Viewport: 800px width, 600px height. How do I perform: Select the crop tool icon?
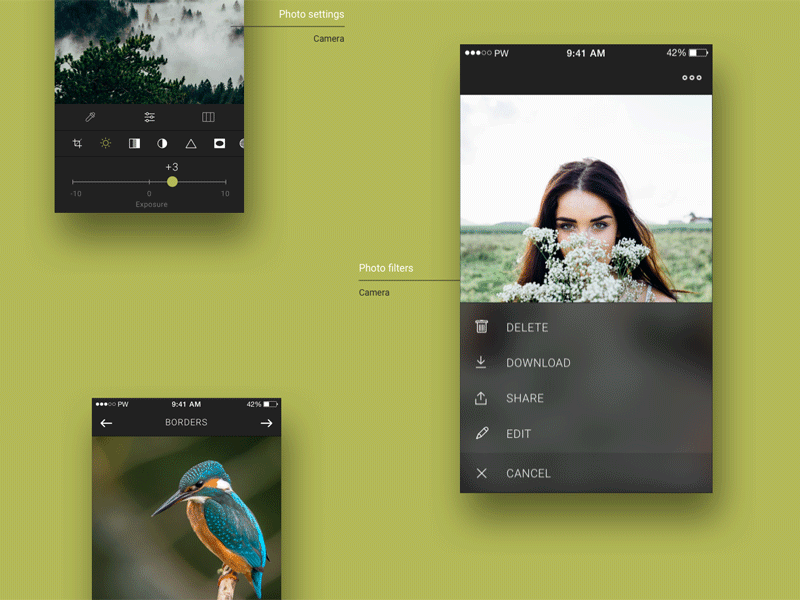pos(77,143)
